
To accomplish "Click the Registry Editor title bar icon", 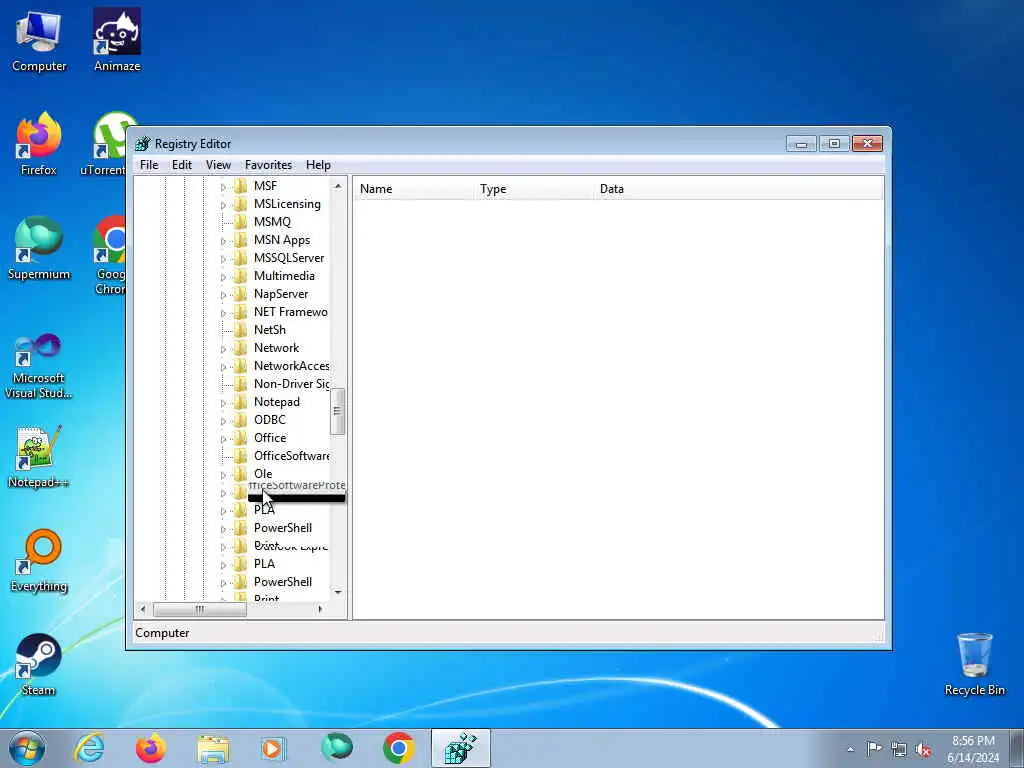I will (x=142, y=144).
